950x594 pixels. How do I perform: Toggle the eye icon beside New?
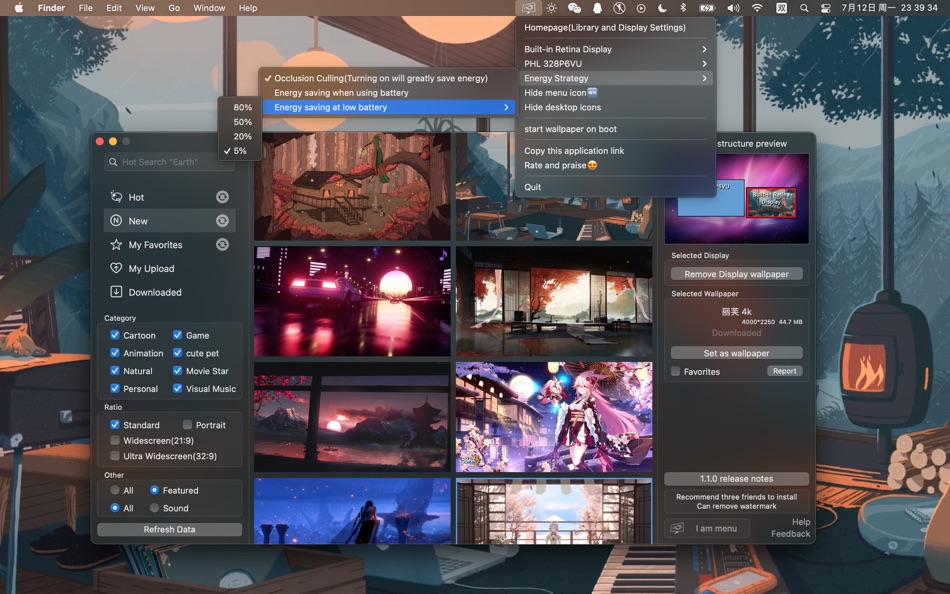click(x=221, y=220)
